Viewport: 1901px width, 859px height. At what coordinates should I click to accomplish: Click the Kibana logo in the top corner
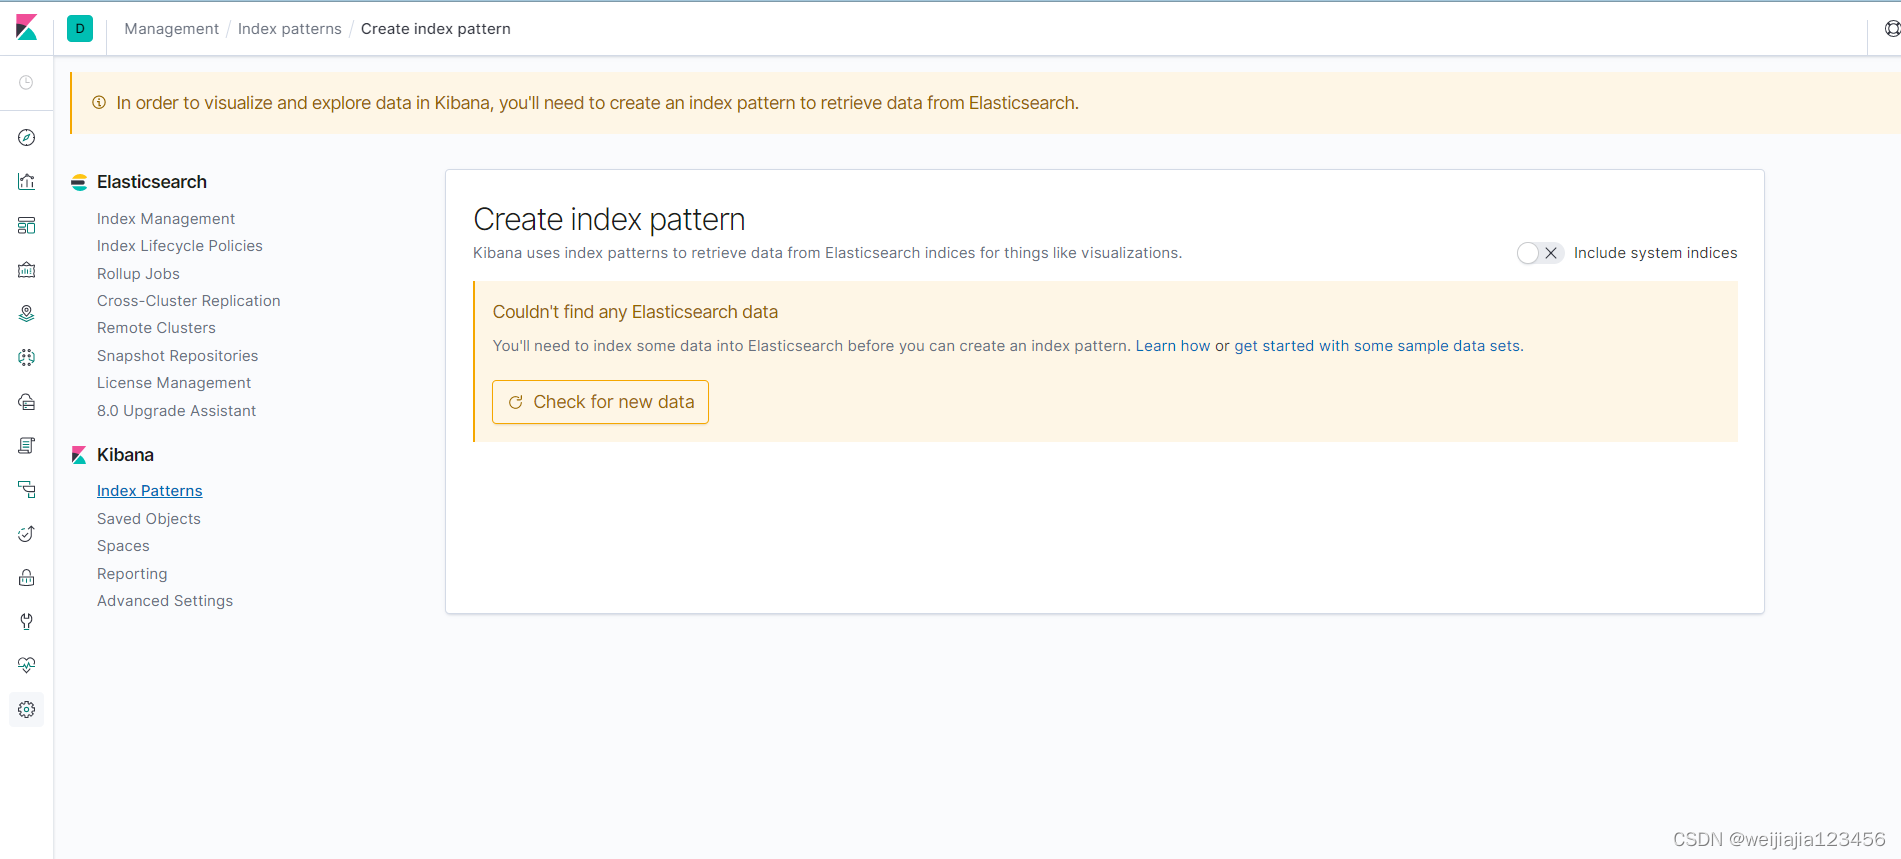(x=27, y=28)
